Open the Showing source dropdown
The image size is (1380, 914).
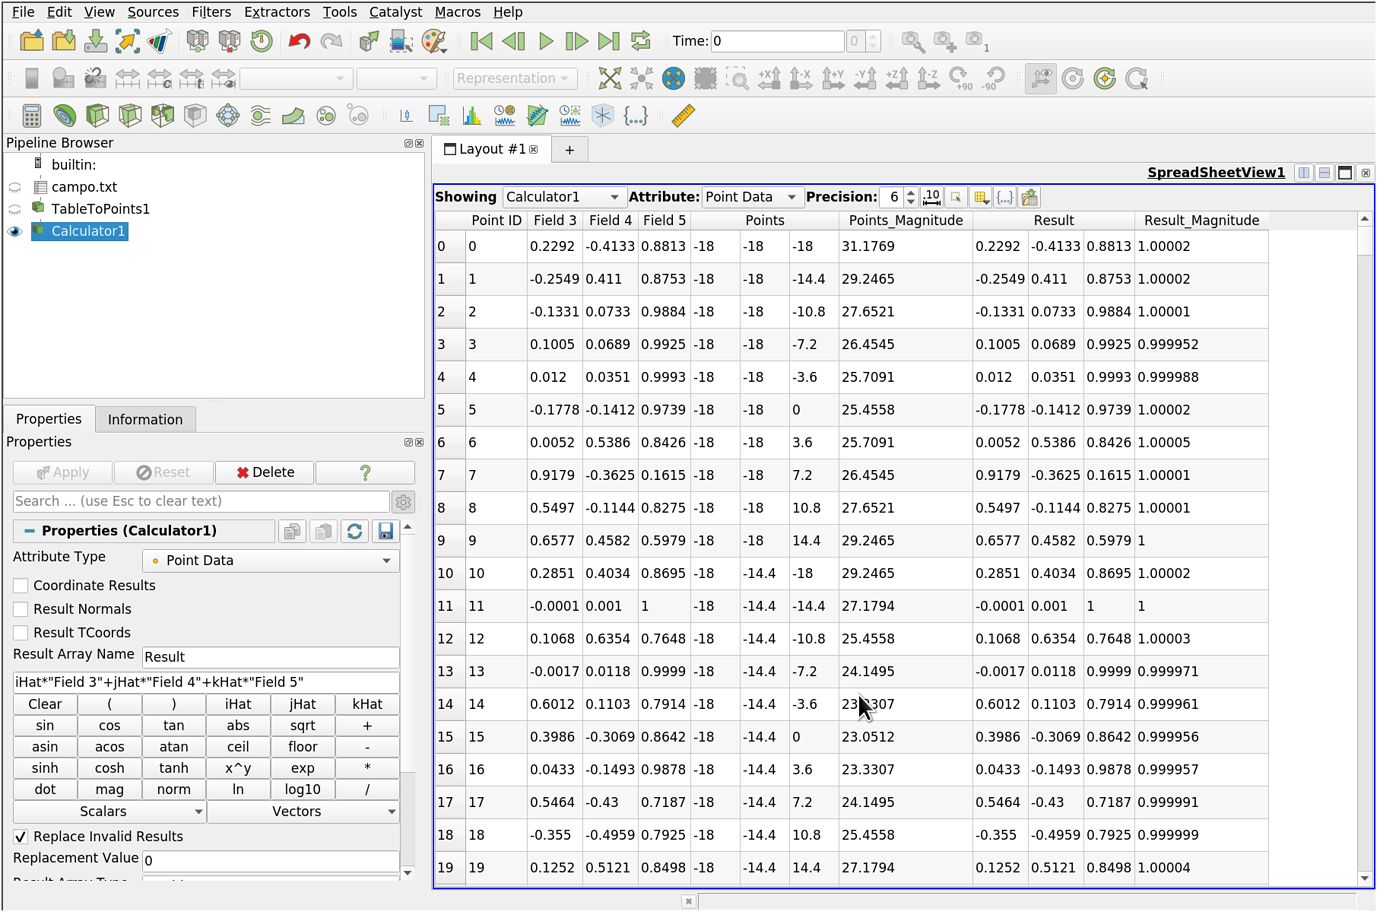point(565,197)
